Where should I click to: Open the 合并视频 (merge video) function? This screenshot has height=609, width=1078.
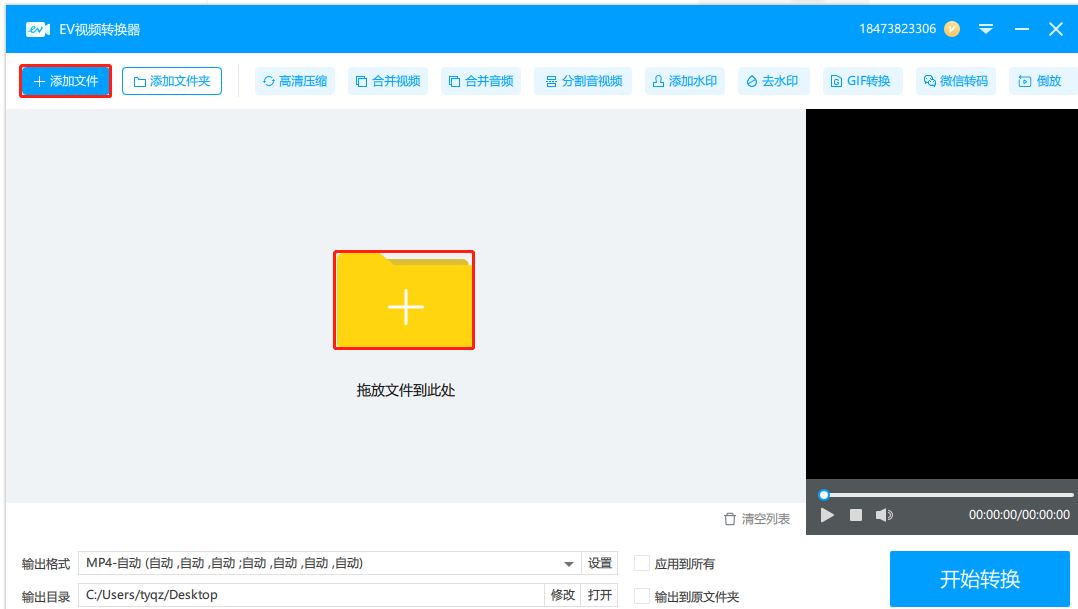[388, 80]
